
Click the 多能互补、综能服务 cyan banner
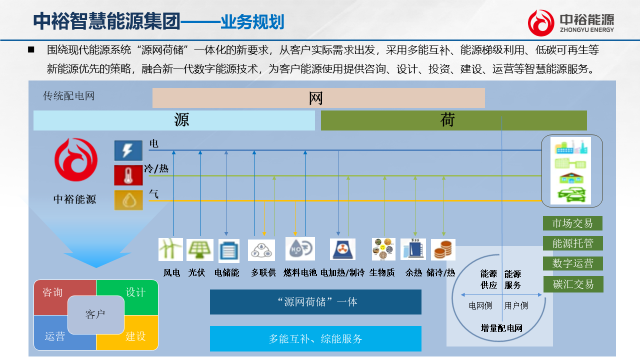pyautogui.click(x=316, y=338)
